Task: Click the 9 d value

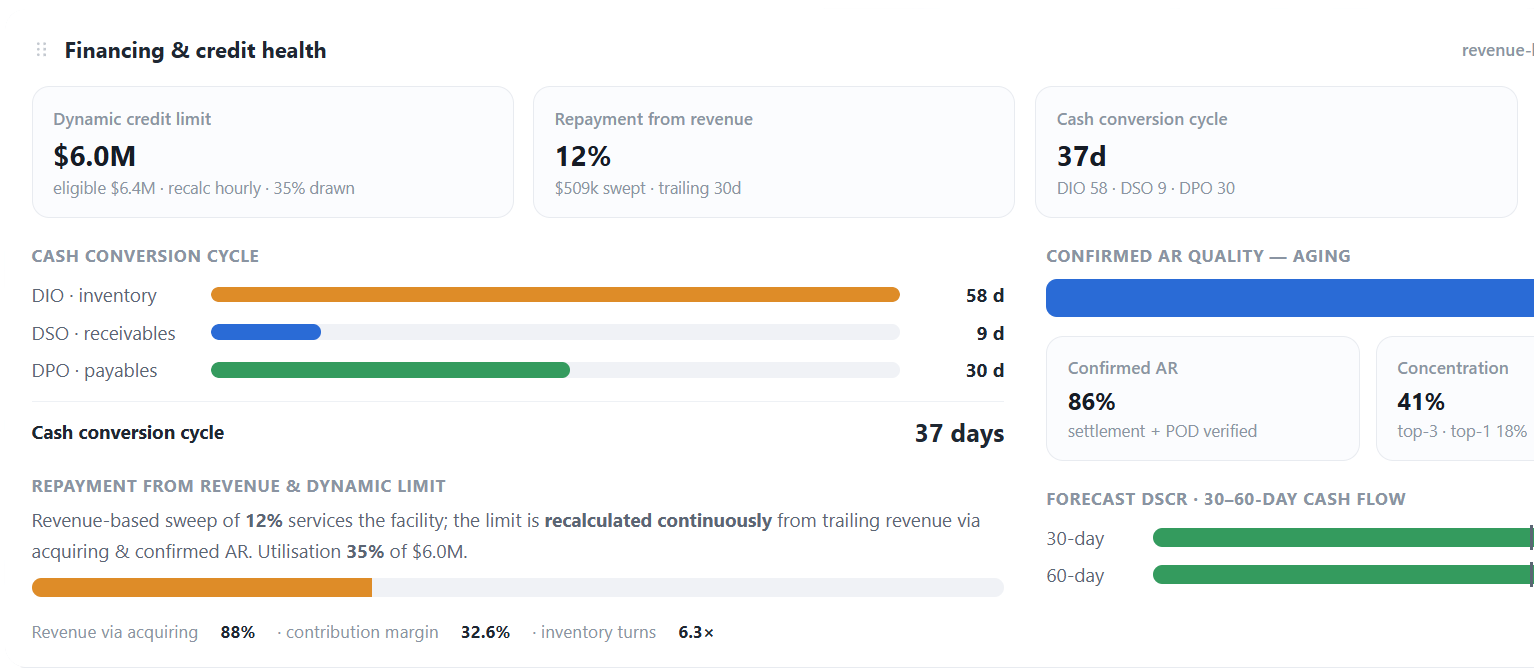Action: [x=990, y=333]
